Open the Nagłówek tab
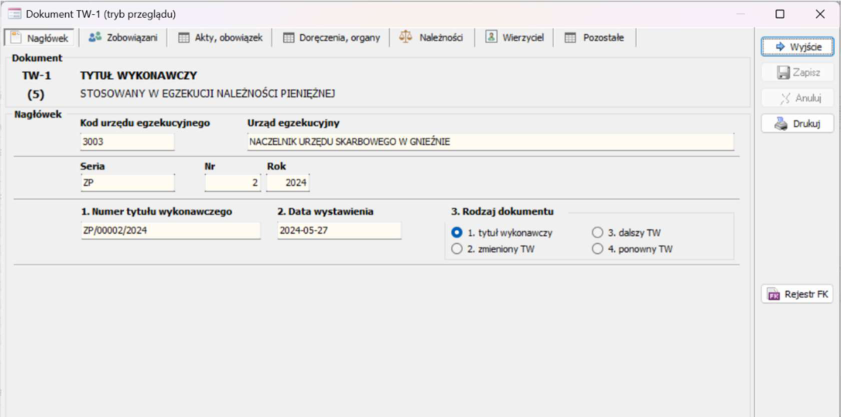Image resolution: width=841 pixels, height=417 pixels. coord(39,38)
